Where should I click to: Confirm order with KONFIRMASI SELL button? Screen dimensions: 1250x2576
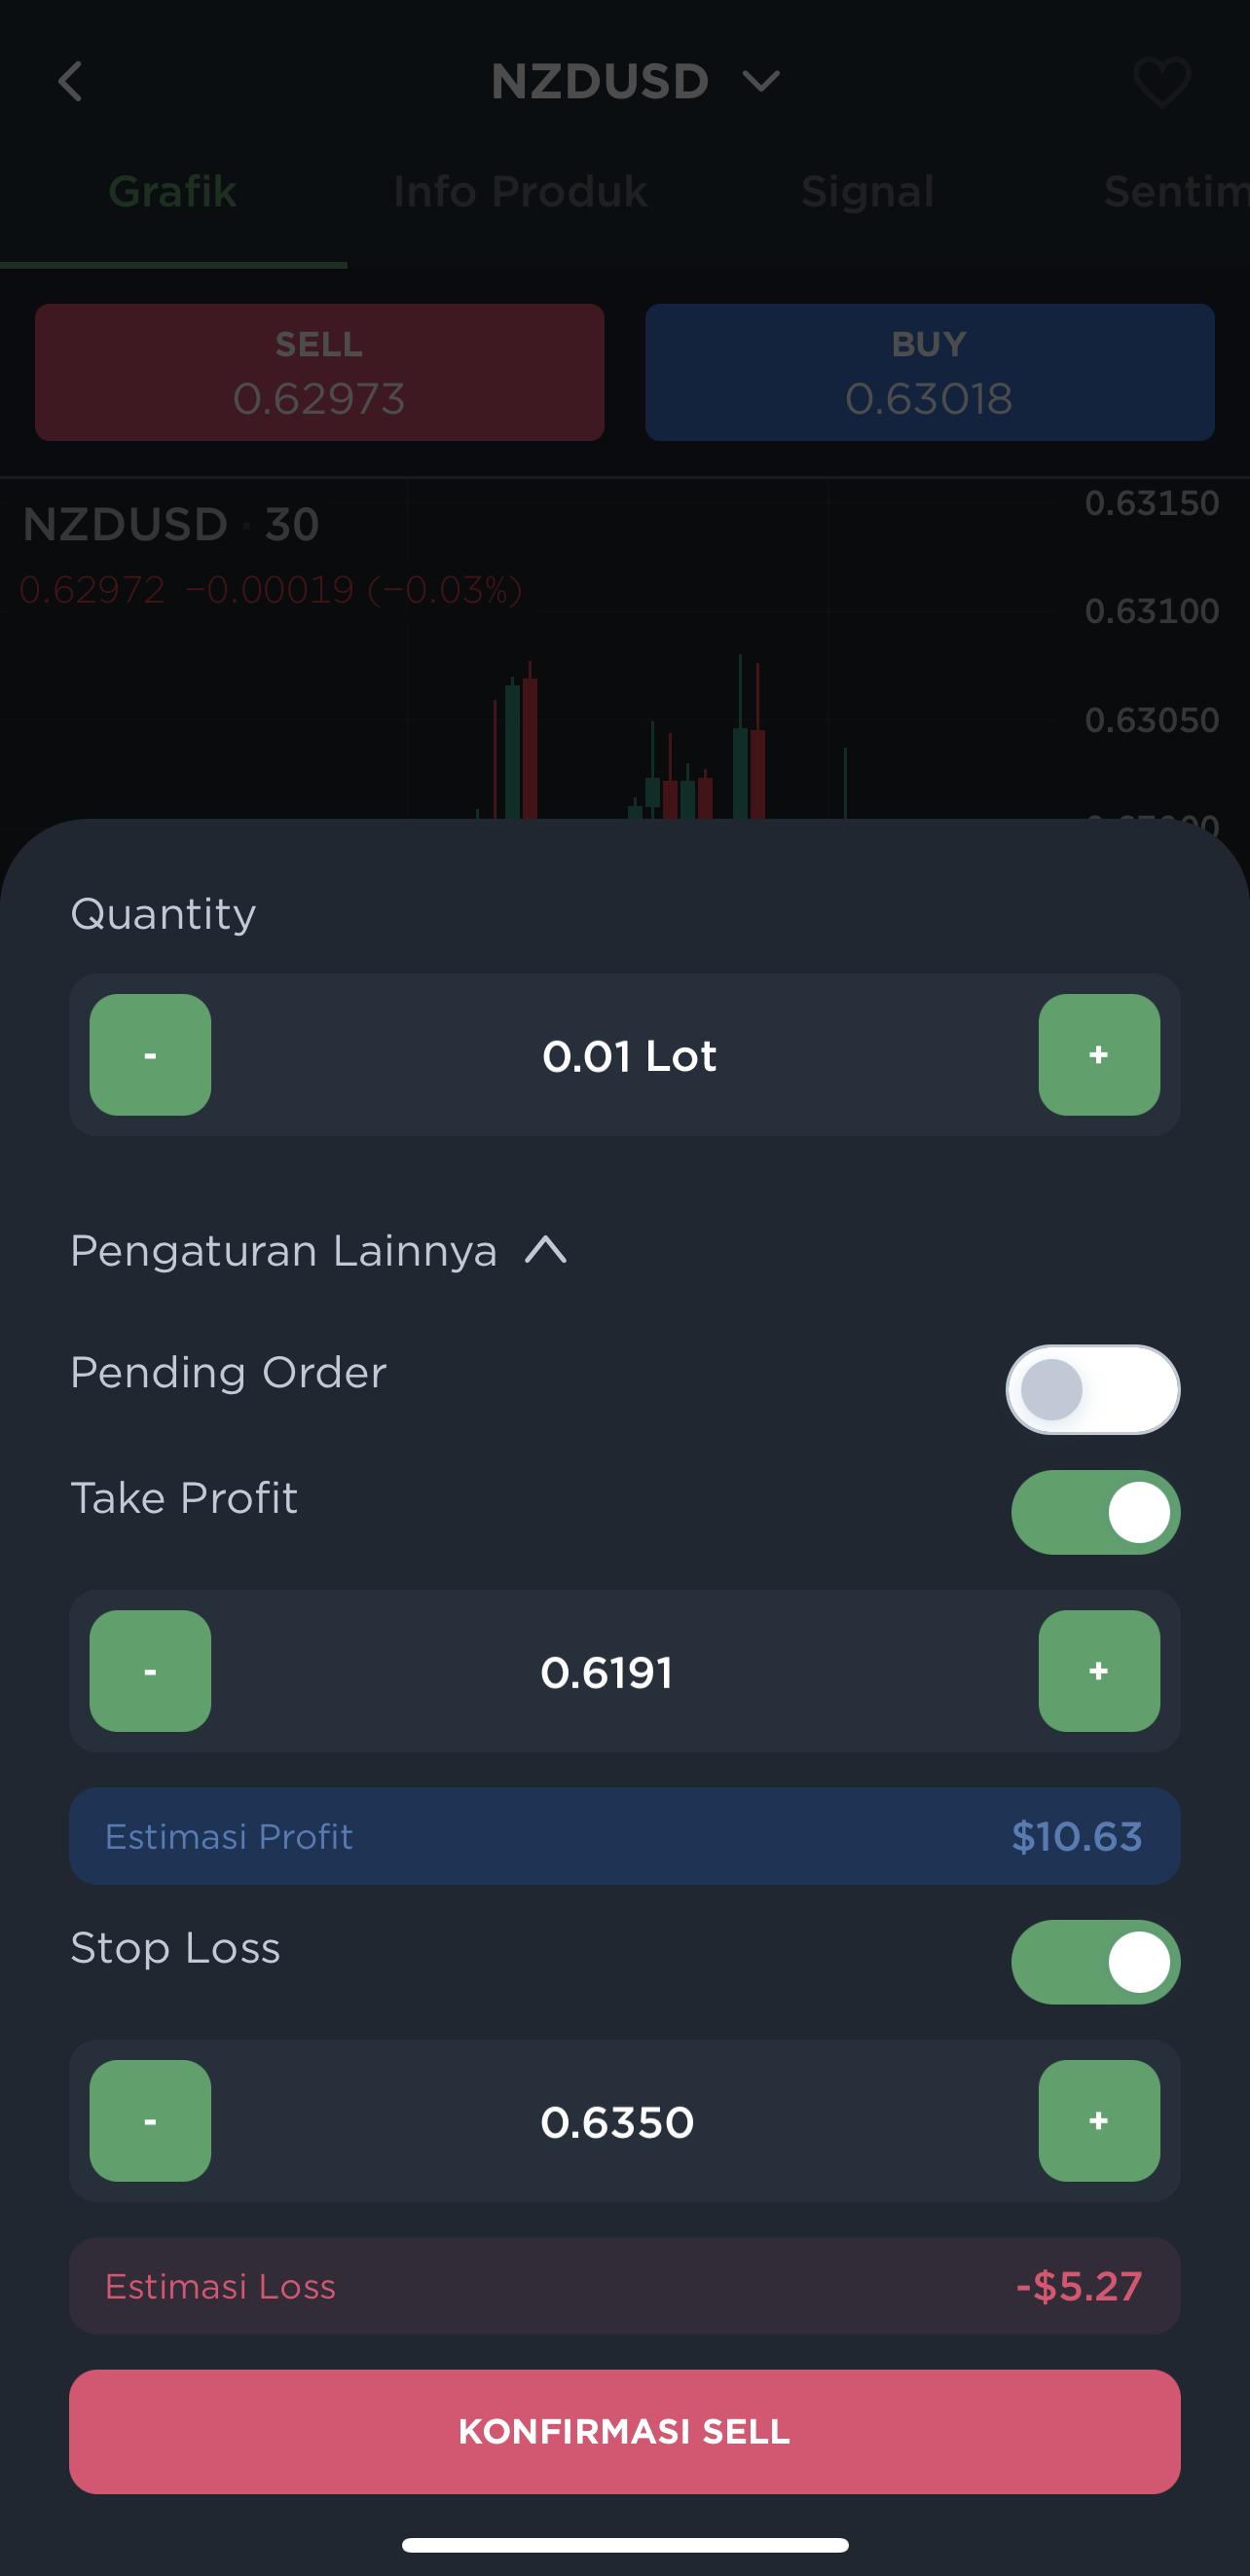[x=625, y=2431]
